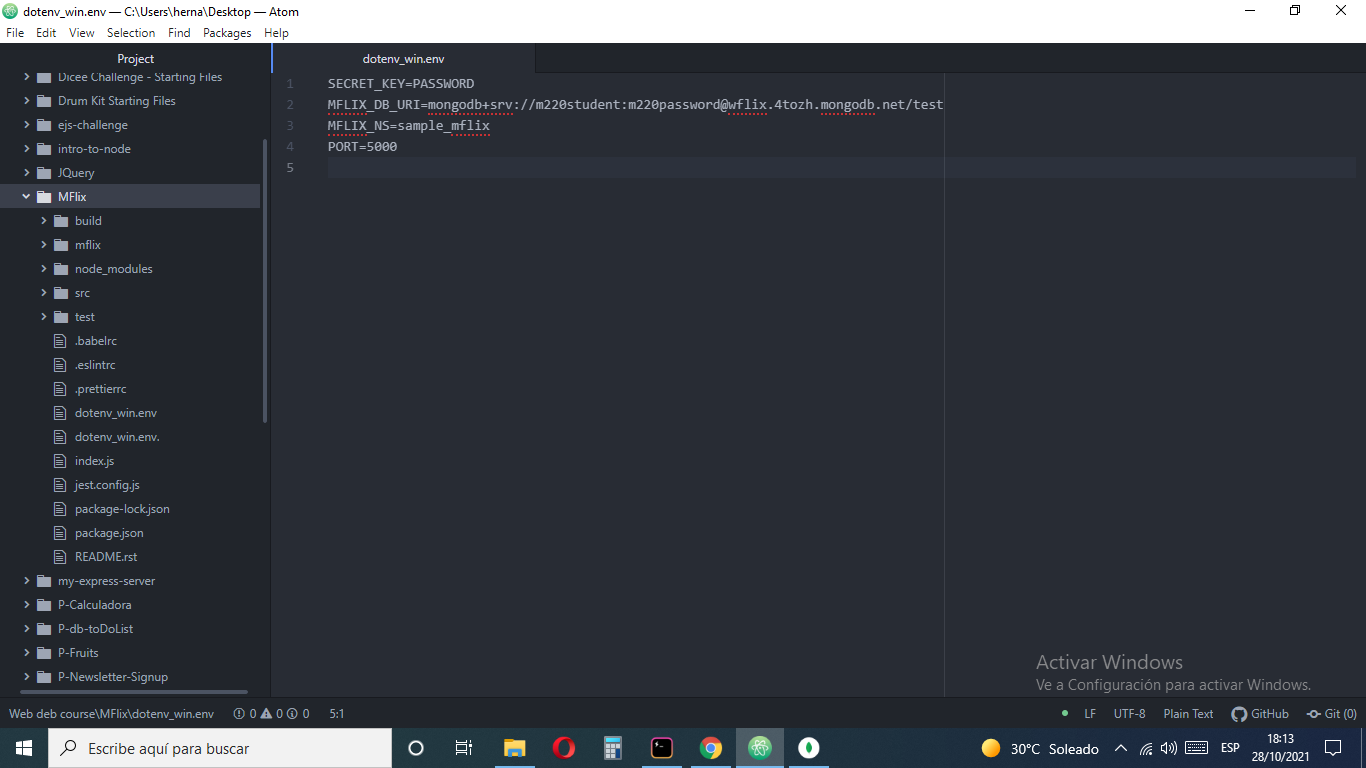Open the Git (0) status indicator
Viewport: 1366px width, 768px height.
point(1332,714)
